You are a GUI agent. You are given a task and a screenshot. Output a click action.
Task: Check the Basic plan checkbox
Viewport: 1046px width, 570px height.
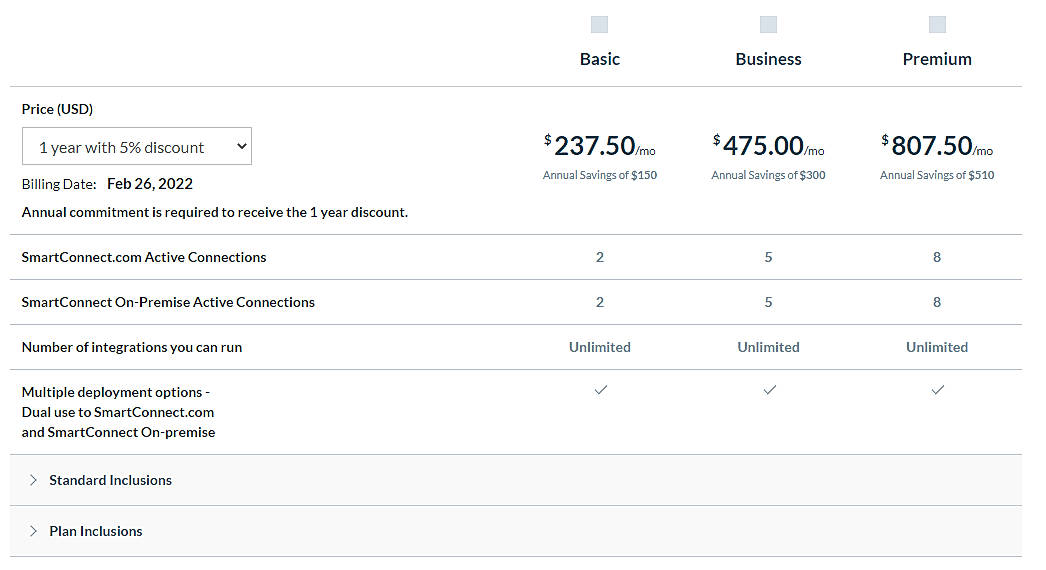pos(599,25)
